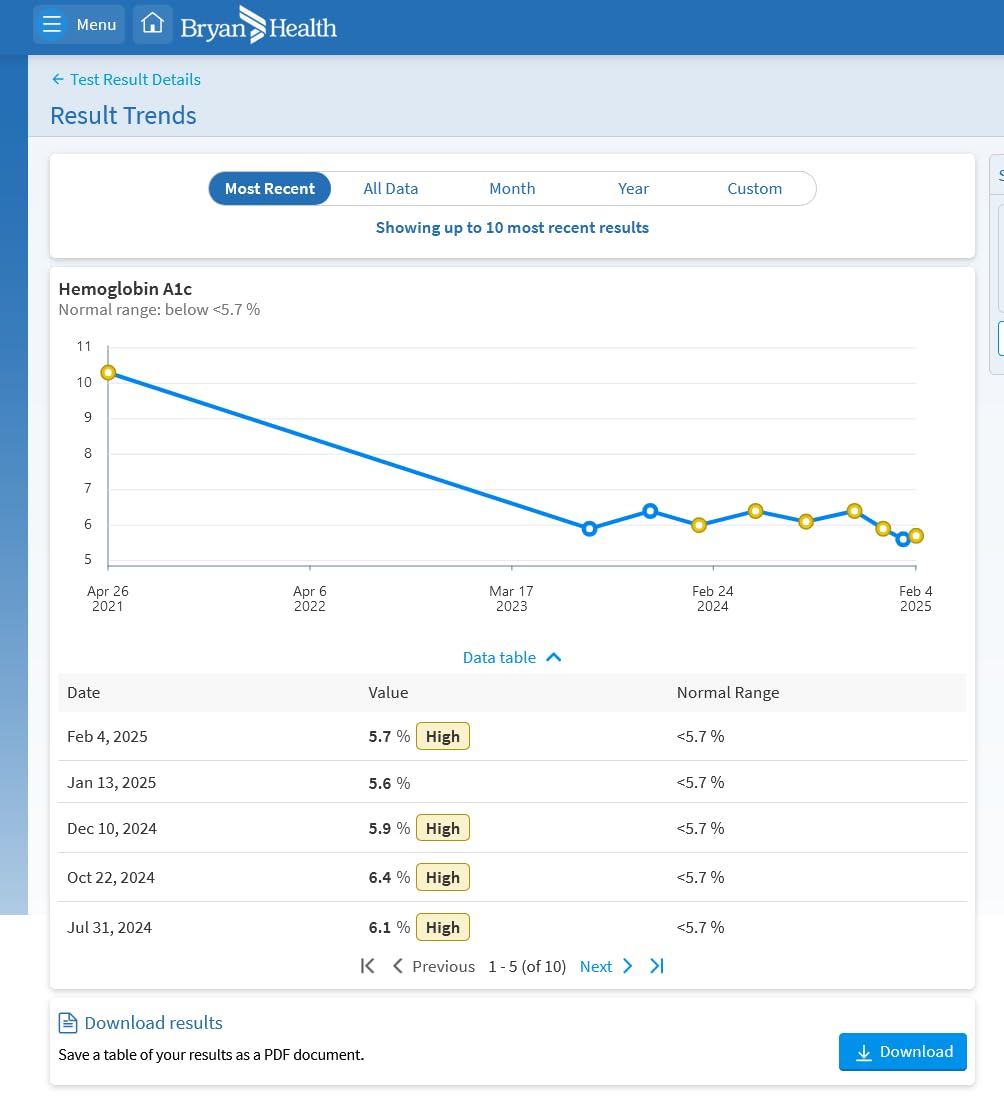Click the Bryan Health logo
Screen dimensions: 1004x1099
(x=259, y=25)
